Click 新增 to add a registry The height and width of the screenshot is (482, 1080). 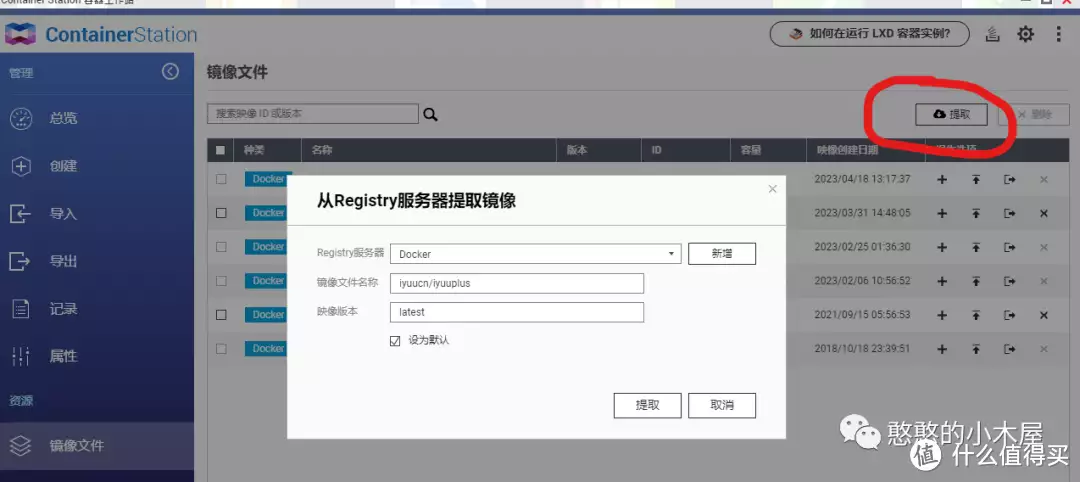(x=722, y=253)
